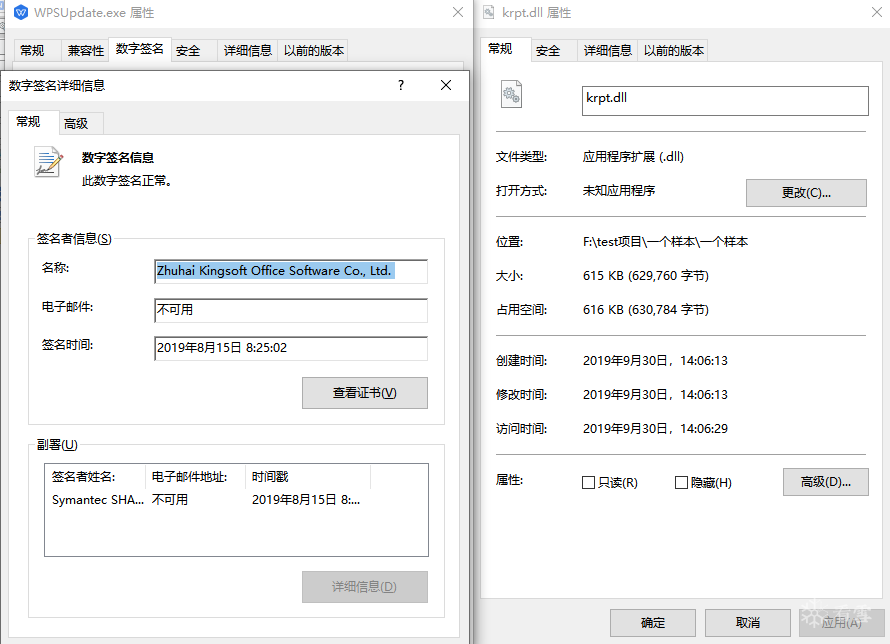Click the 应用(A) button
The height and width of the screenshot is (644, 890).
point(842,622)
